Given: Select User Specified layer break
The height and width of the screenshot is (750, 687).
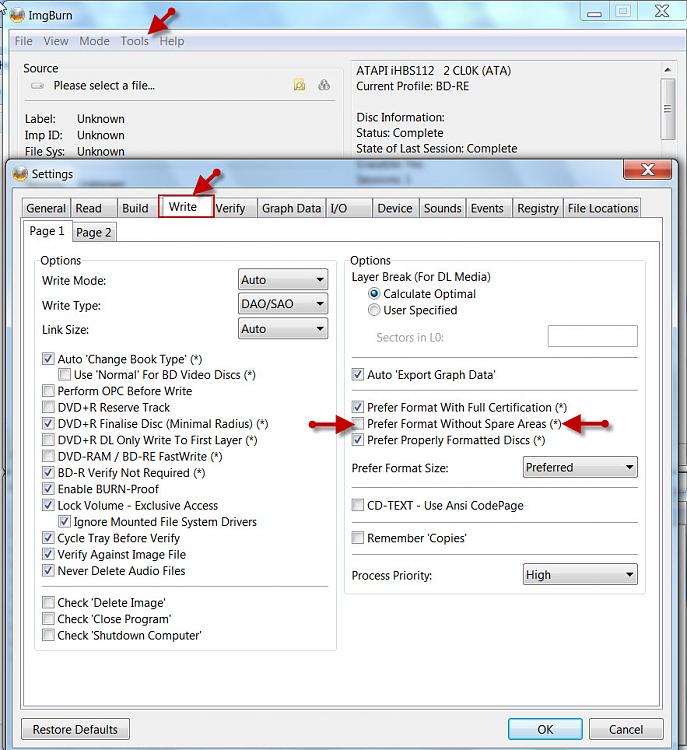Looking at the screenshot, I should coord(374,310).
